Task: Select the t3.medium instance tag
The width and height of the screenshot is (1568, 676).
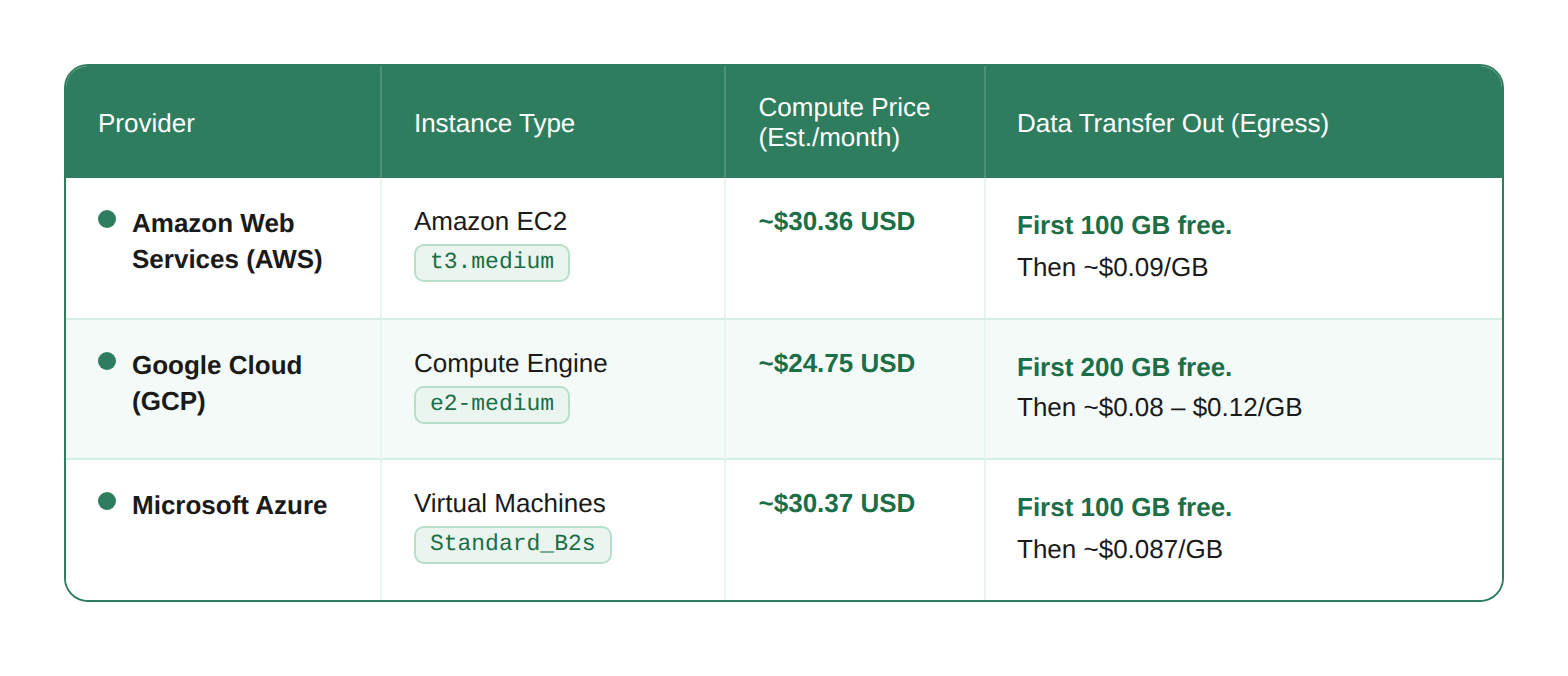Action: pos(492,262)
